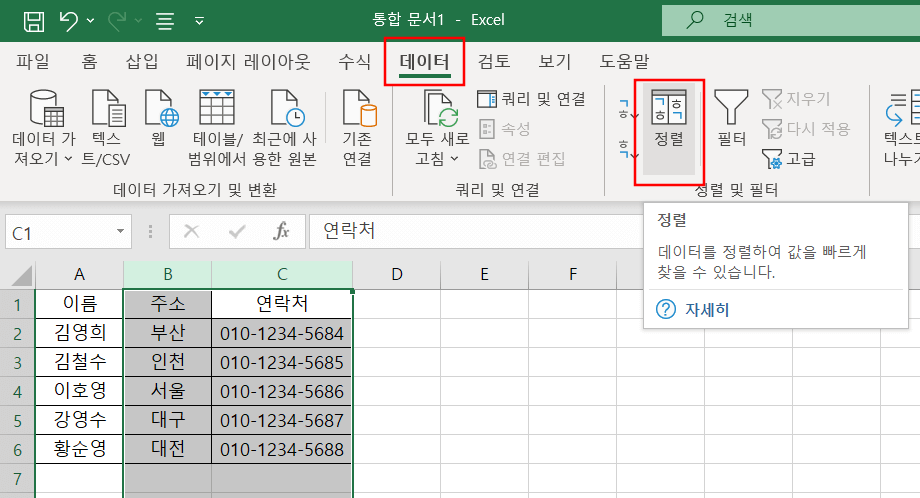
Task: Select column D header
Action: [x=397, y=275]
